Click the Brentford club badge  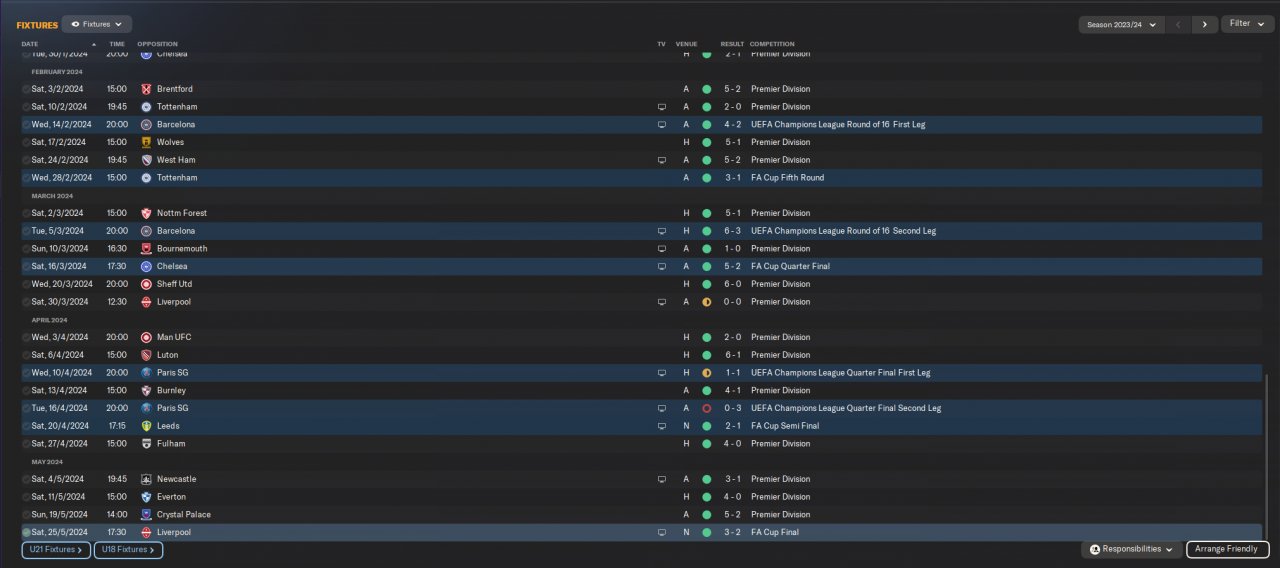[x=146, y=89]
